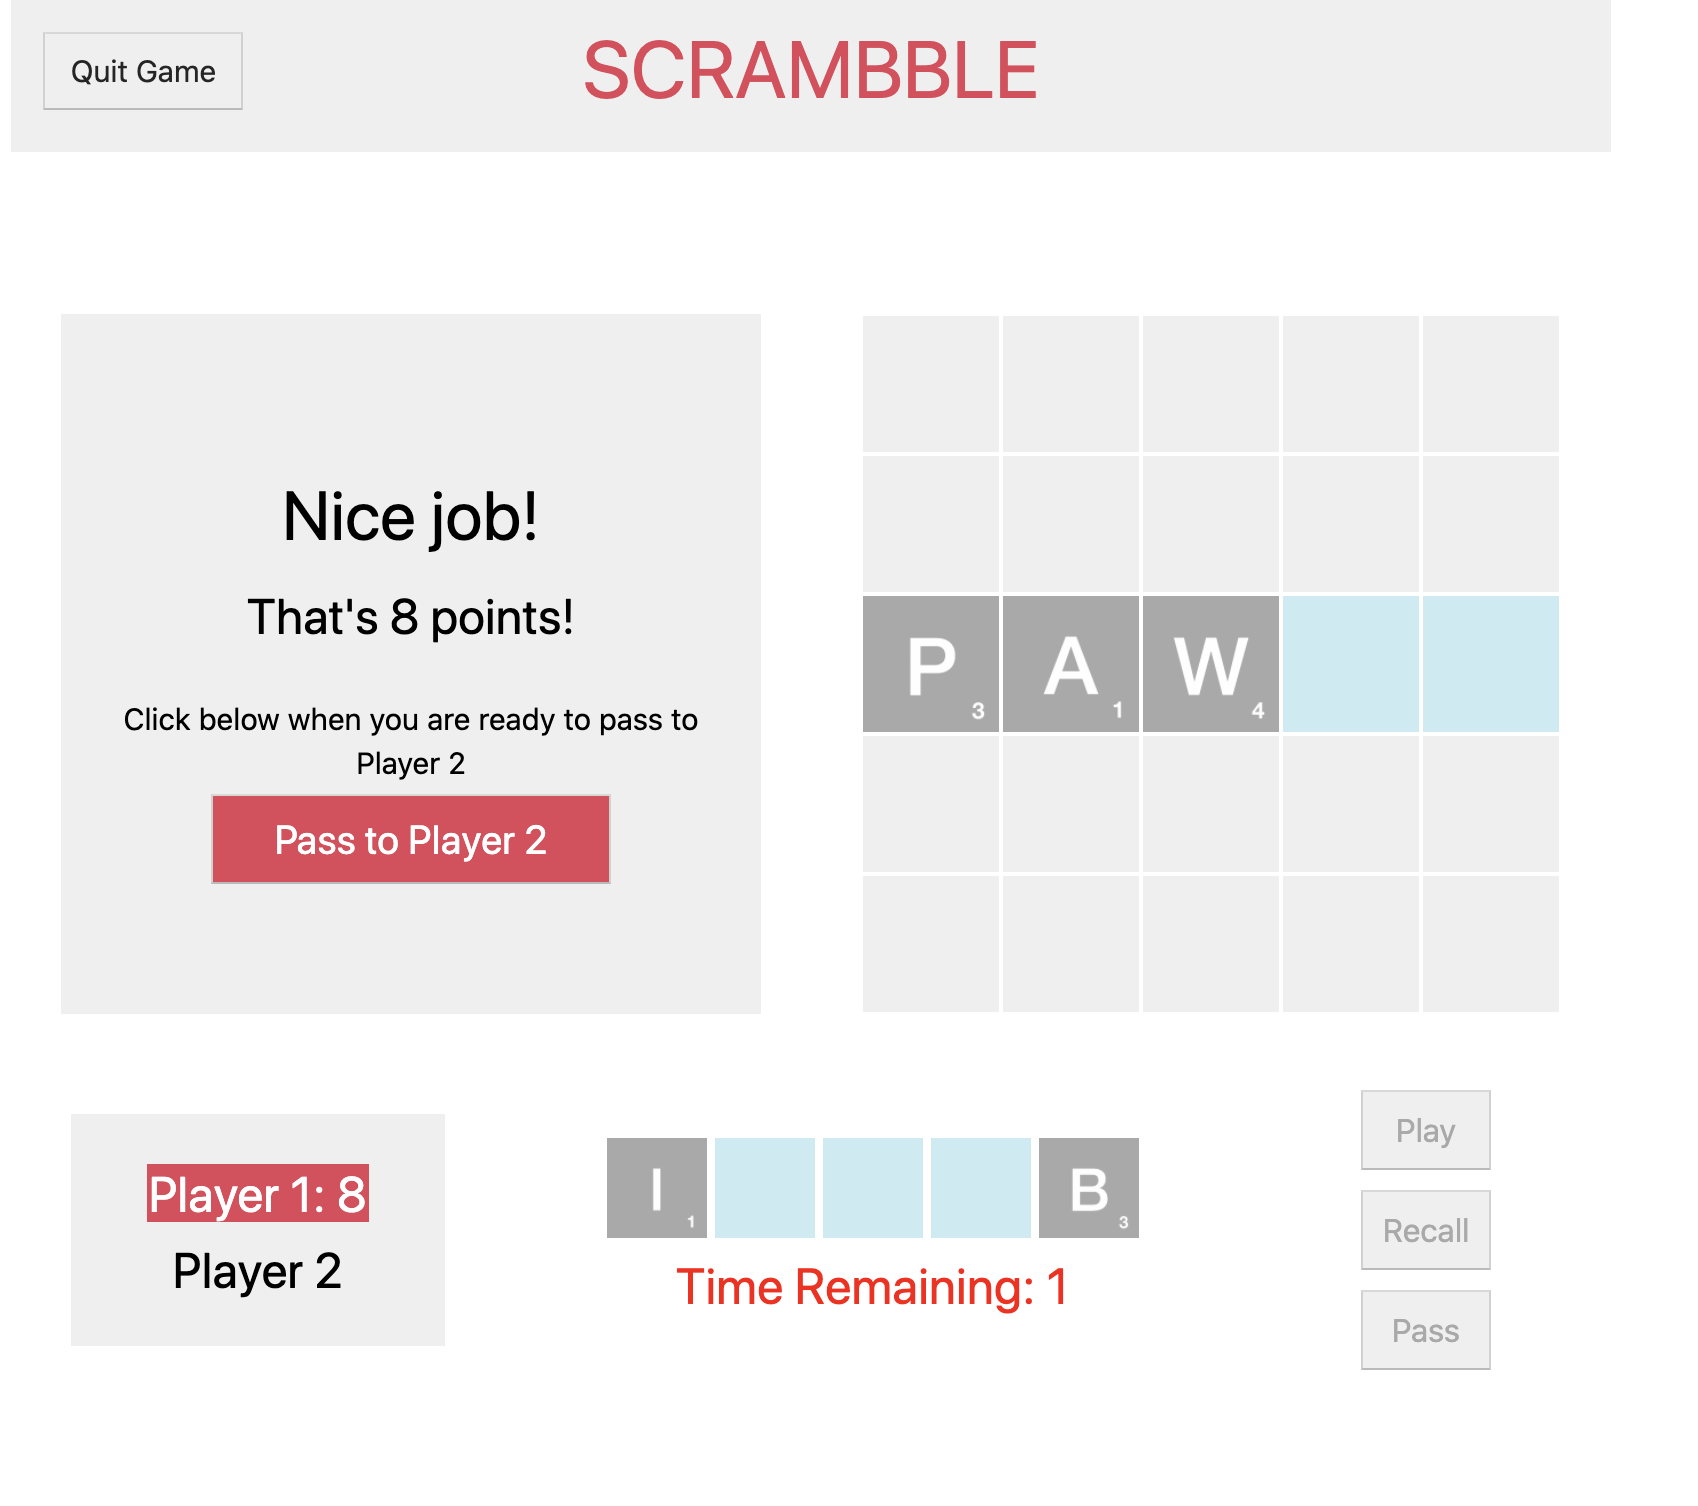Click the SCRAMBBLE title
Image resolution: width=1698 pixels, height=1506 pixels.
[811, 71]
